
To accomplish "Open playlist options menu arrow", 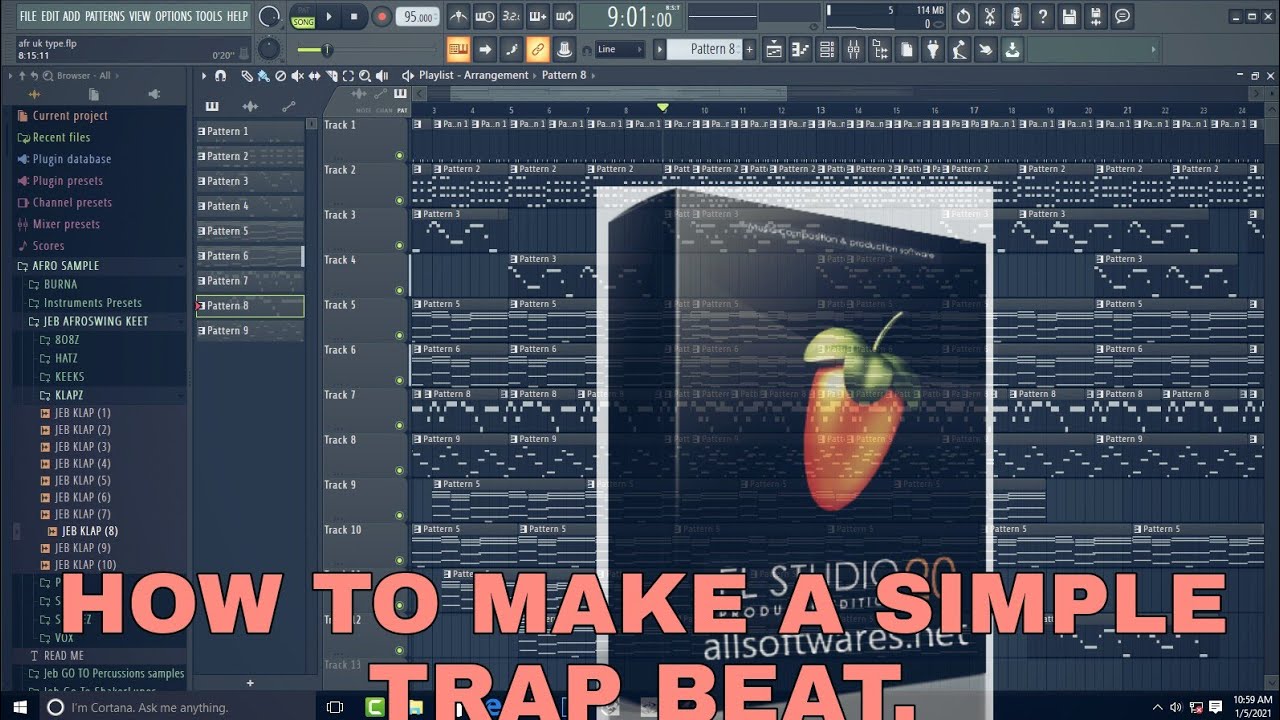I will pyautogui.click(x=204, y=76).
